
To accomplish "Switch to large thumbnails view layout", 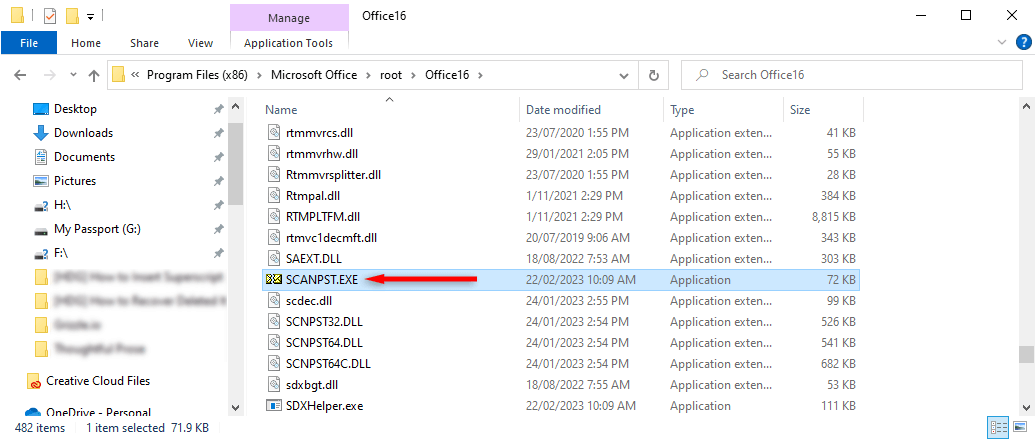I will [x=1018, y=427].
